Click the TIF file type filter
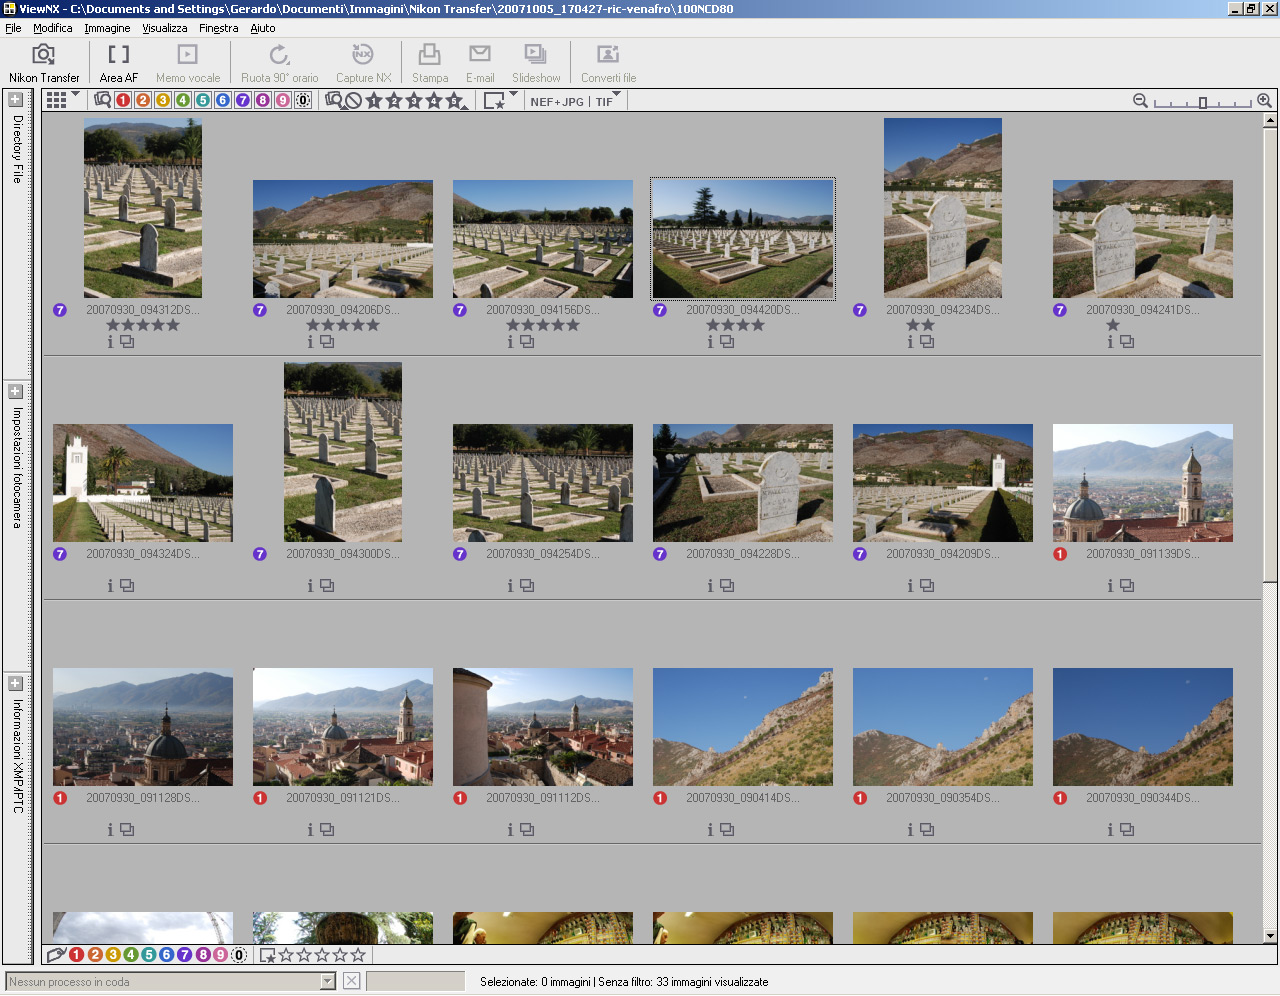This screenshot has height=996, width=1280. (604, 102)
